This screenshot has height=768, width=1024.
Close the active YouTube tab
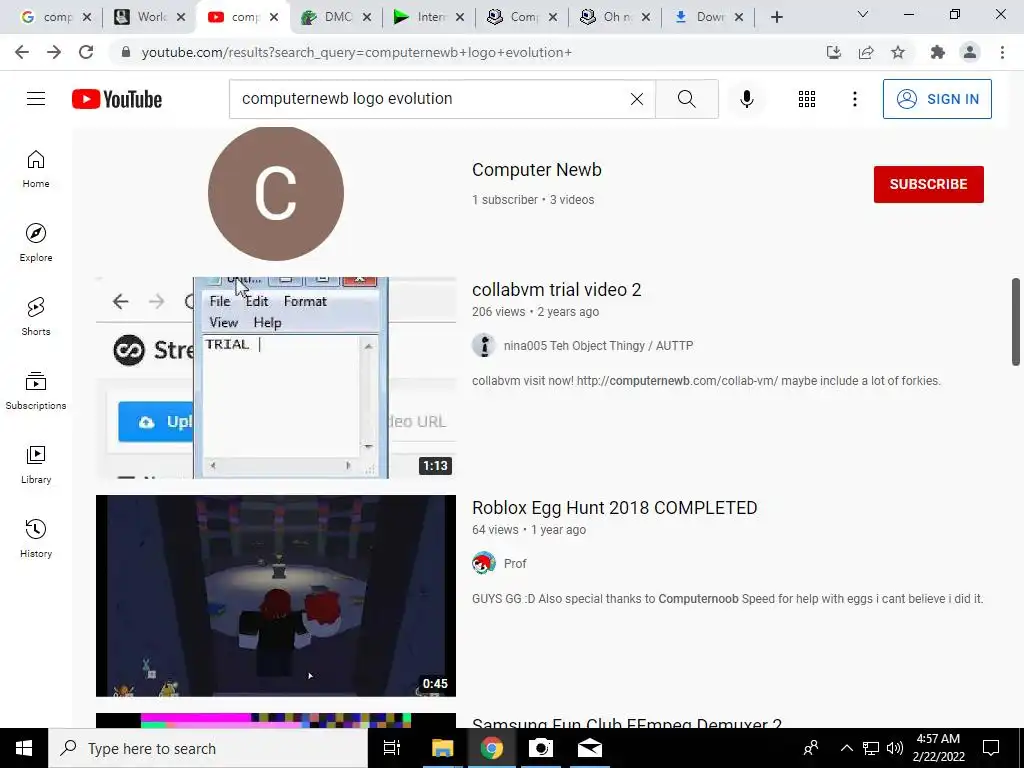coord(274,18)
